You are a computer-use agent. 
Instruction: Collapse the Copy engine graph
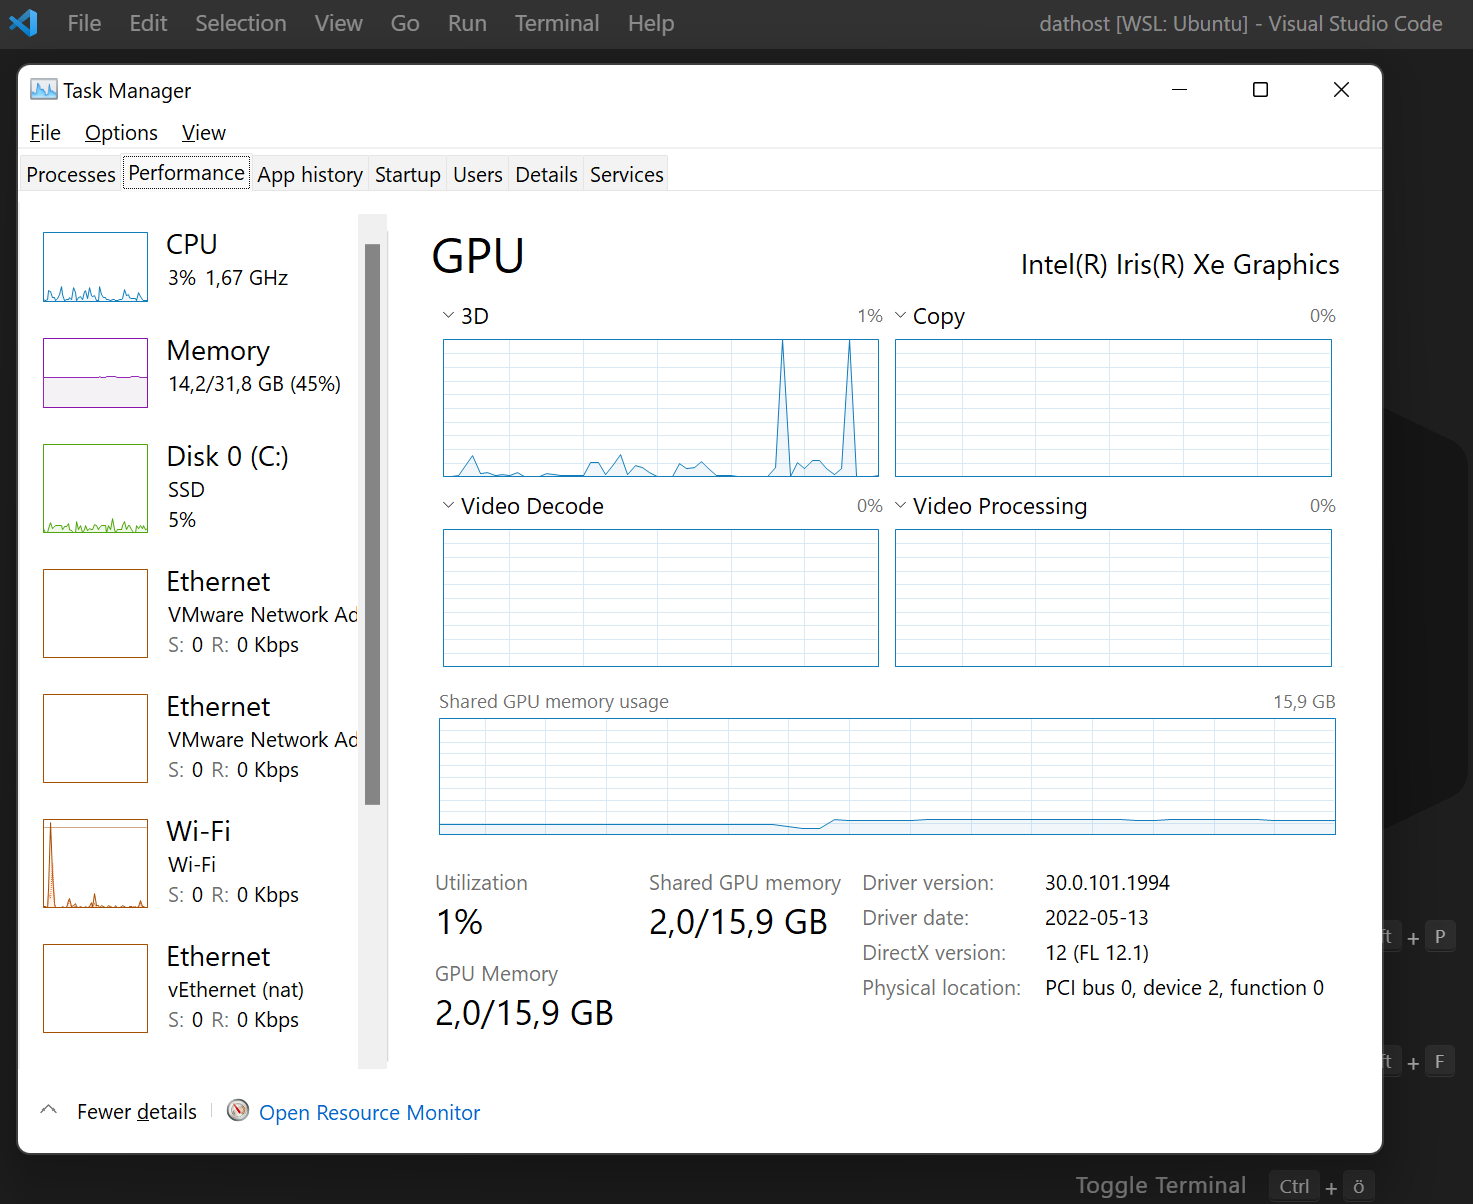tap(902, 314)
